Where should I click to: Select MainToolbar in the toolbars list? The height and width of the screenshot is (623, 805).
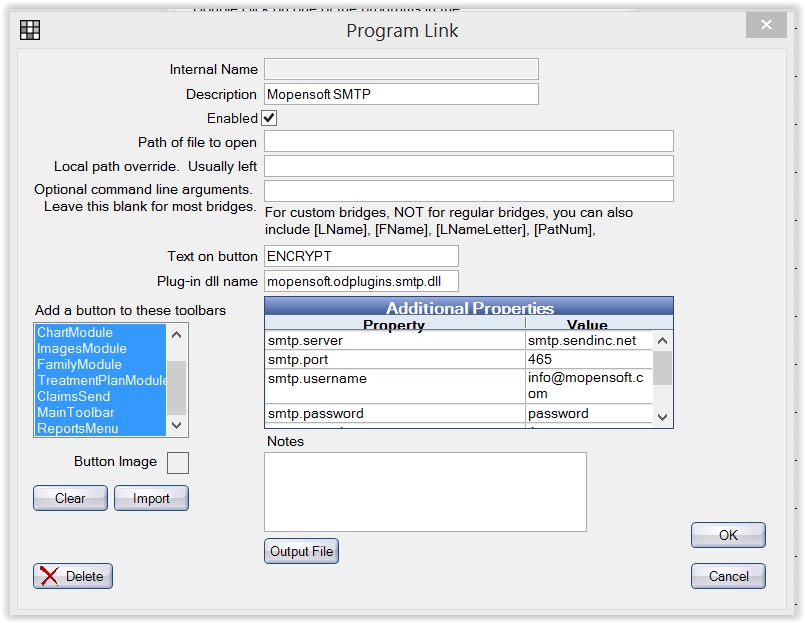pos(100,412)
